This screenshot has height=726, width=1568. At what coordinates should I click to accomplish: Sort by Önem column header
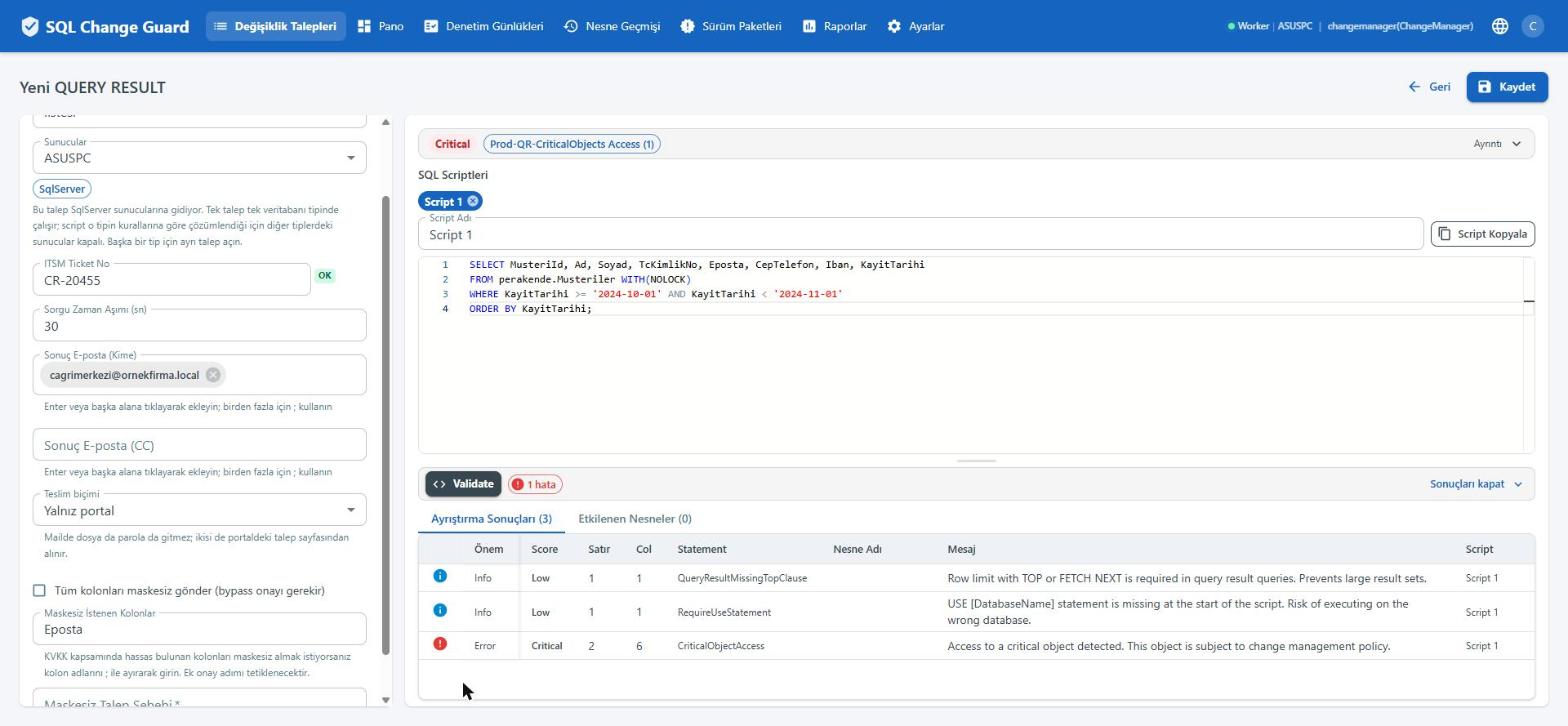tap(488, 549)
